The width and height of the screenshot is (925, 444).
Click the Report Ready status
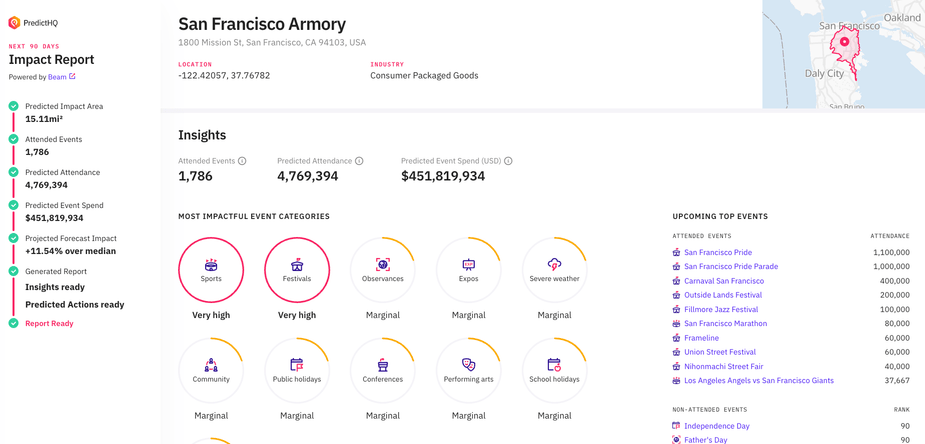(49, 324)
